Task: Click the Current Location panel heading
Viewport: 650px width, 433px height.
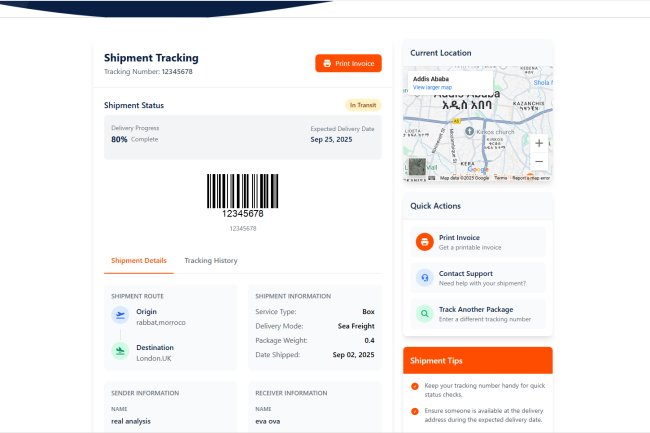Action: point(441,53)
